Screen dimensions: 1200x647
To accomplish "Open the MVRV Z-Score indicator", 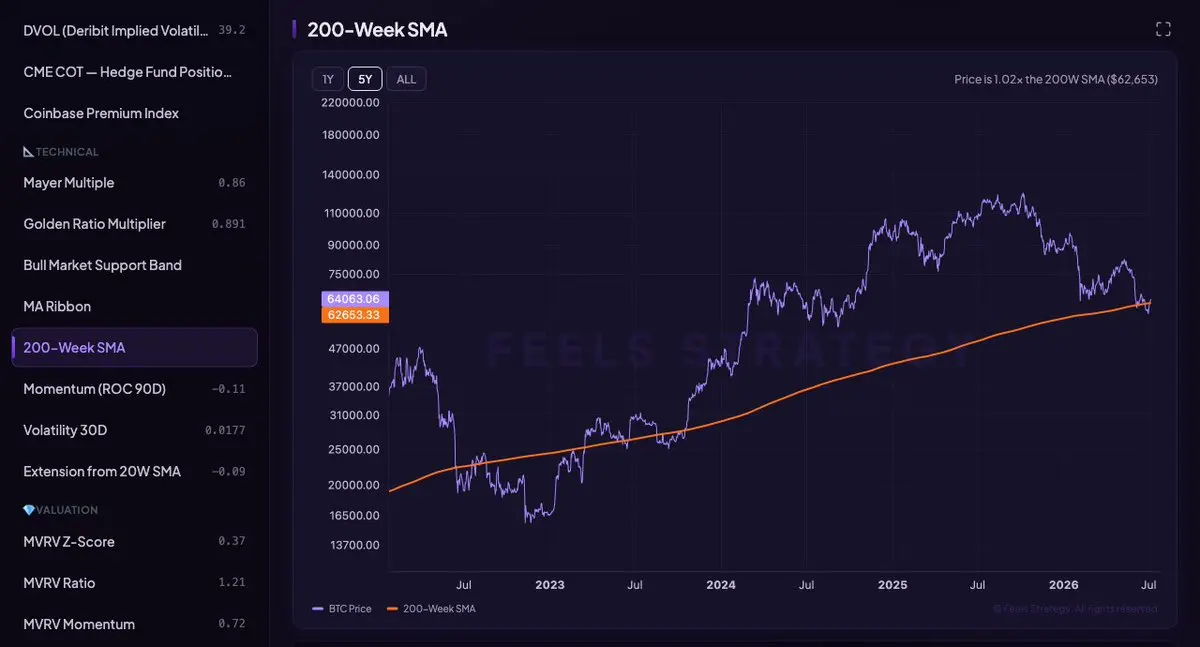I will click(x=134, y=542).
